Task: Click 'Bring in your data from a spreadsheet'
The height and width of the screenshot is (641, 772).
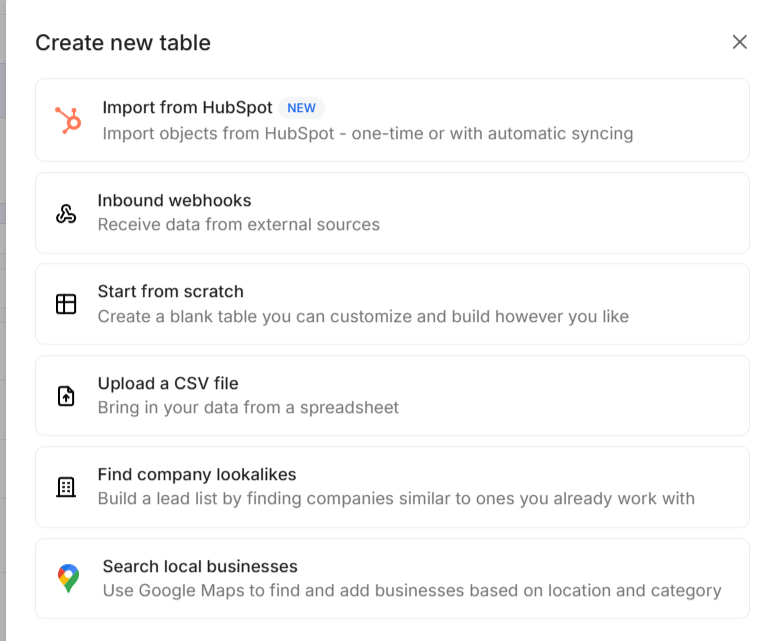Action: (x=248, y=408)
